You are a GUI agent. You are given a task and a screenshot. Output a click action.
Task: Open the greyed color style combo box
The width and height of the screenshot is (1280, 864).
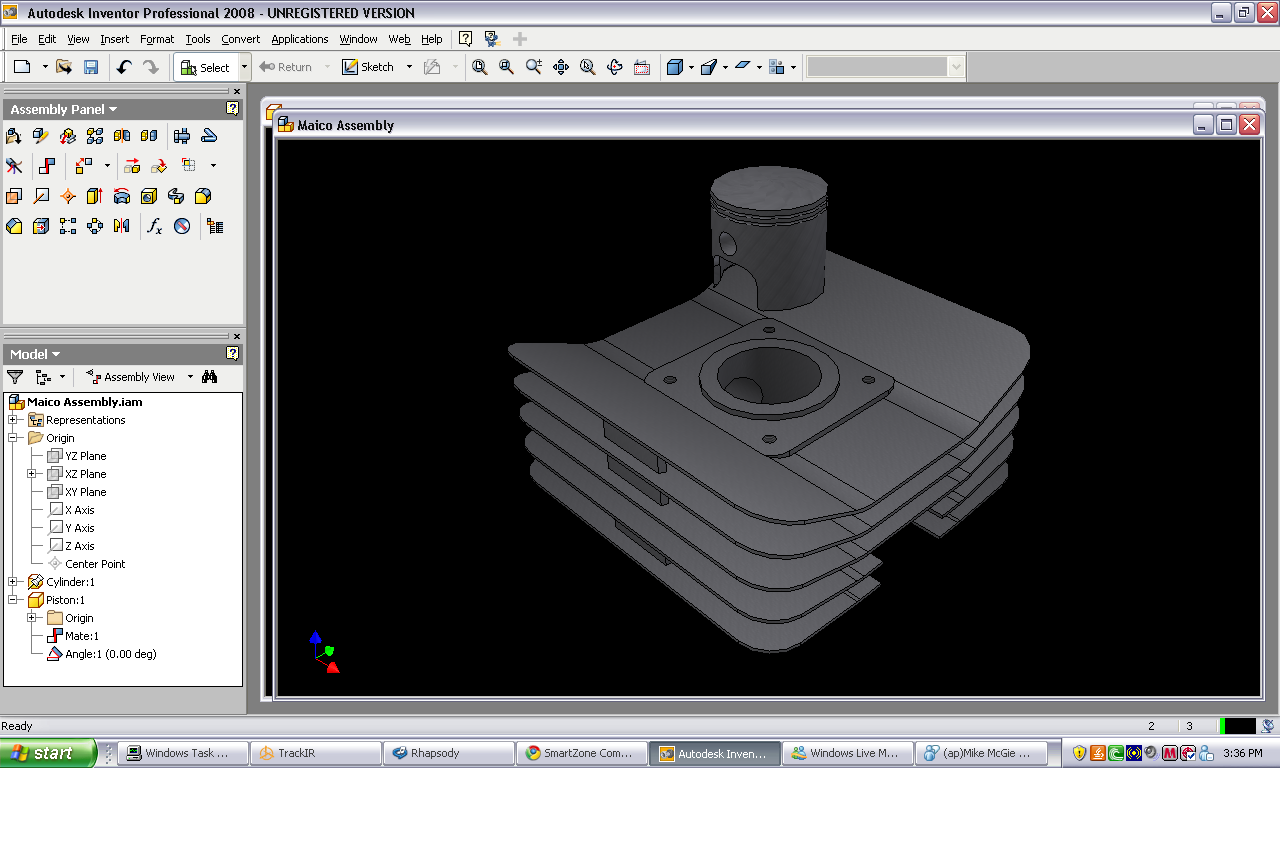pos(886,67)
